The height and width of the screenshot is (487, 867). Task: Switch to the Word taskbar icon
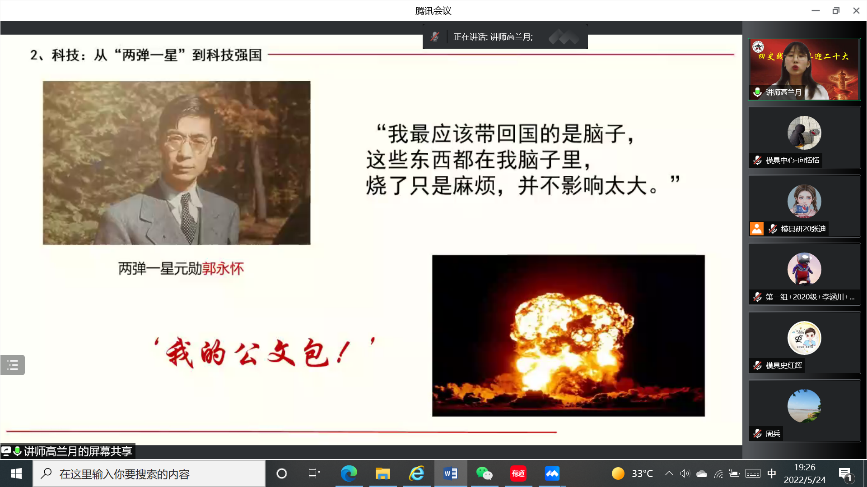[x=450, y=474]
